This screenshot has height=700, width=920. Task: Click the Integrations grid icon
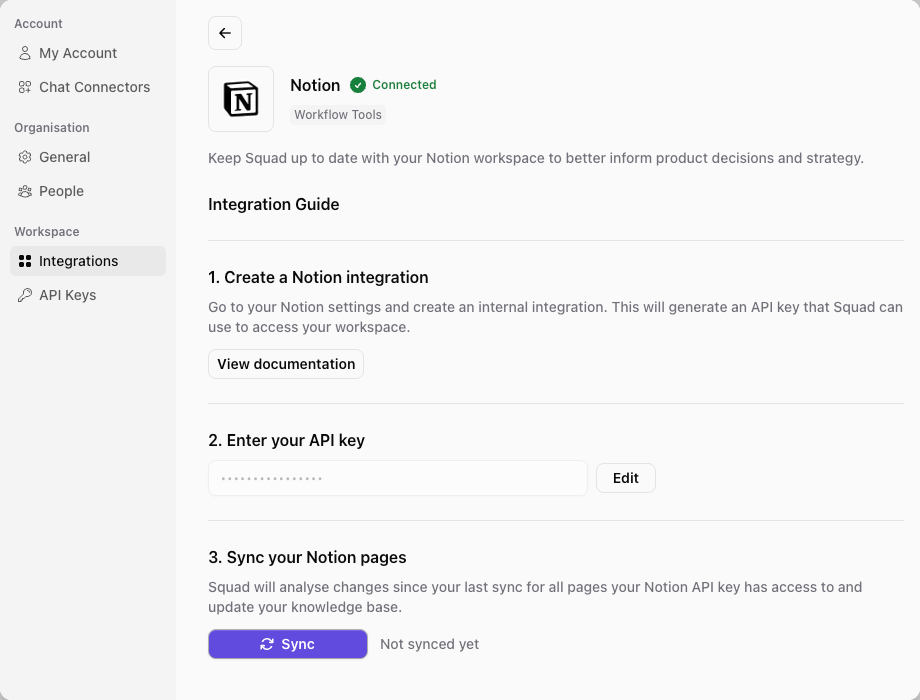point(23,261)
